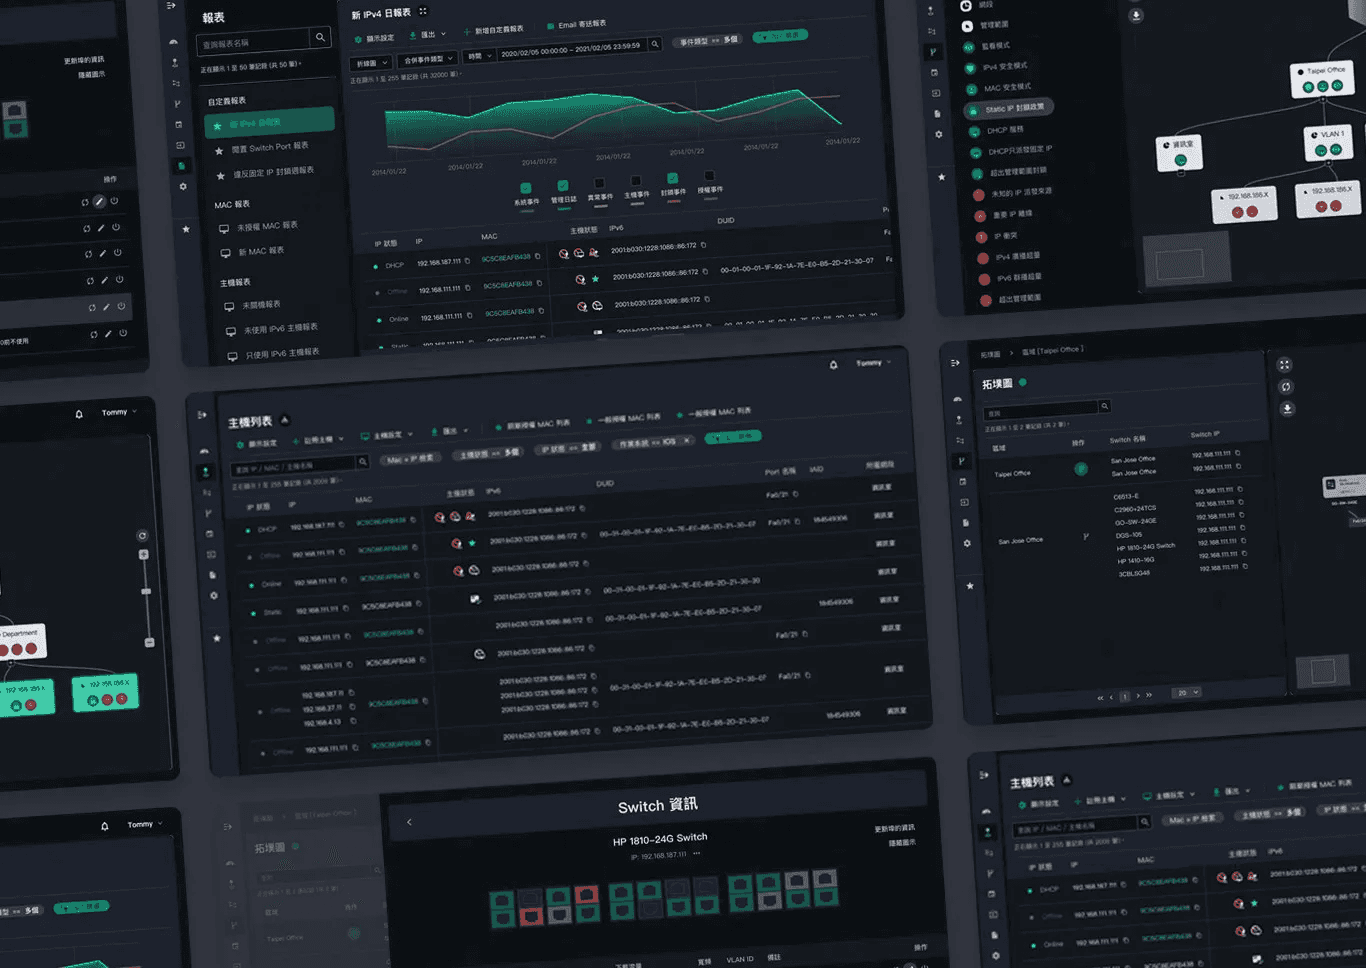Click settings gear in reports window sidebar
Viewport: 1366px width, 968px height.
(182, 187)
